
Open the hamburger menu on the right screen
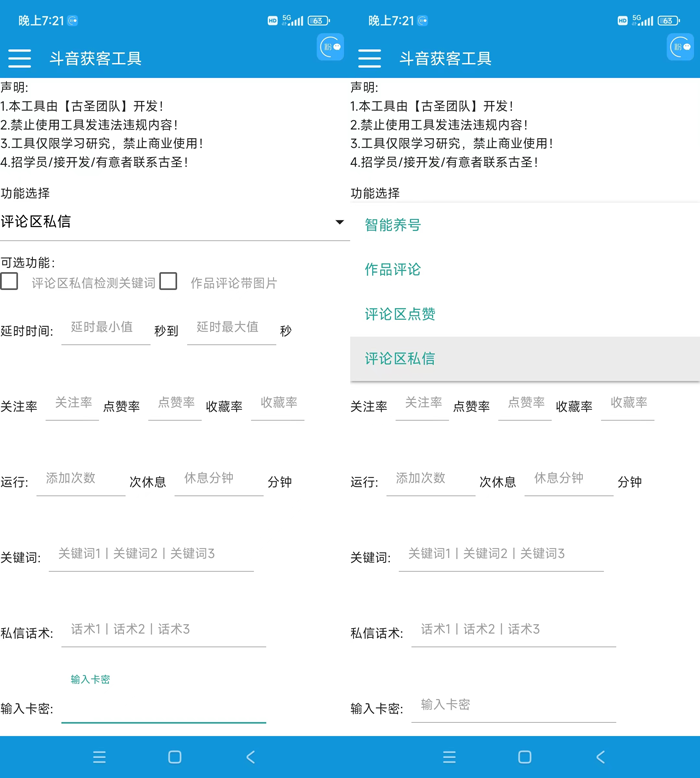370,59
